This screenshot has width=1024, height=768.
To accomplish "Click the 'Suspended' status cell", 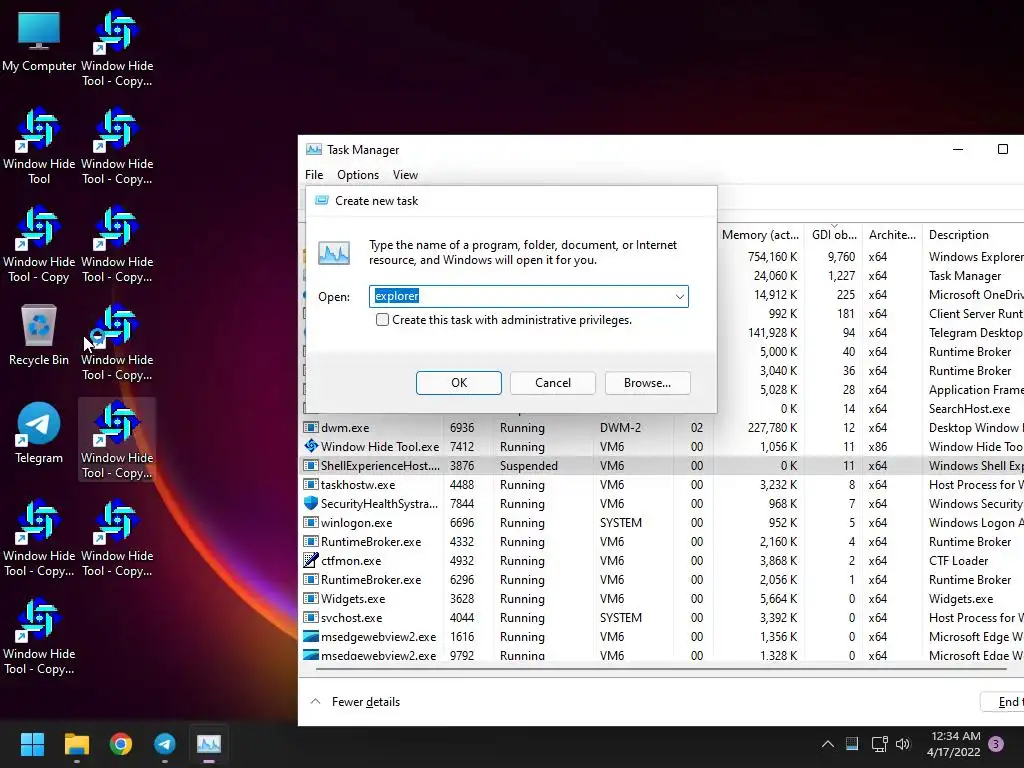I will point(528,466).
